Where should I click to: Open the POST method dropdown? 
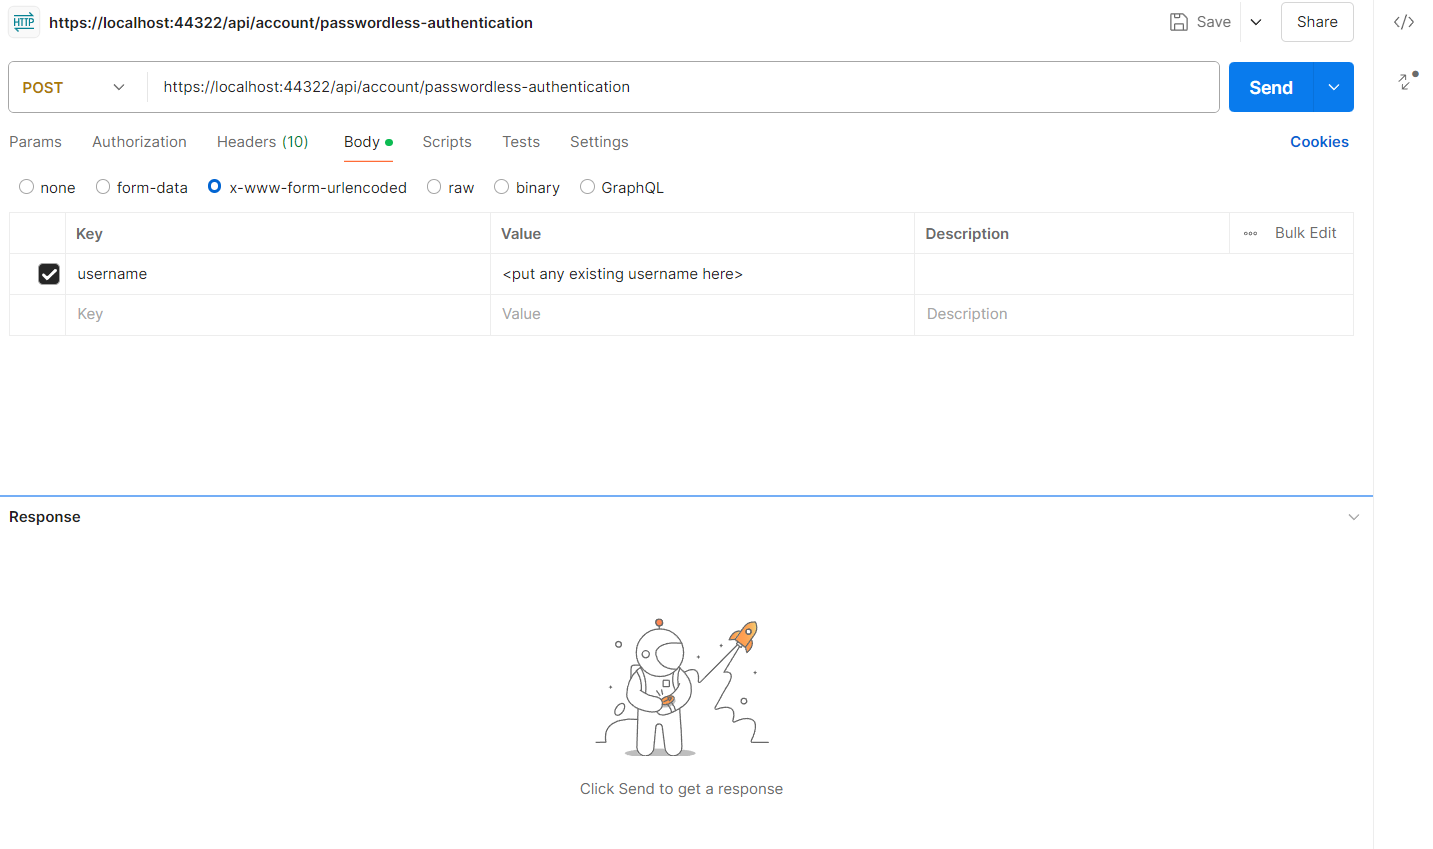76,88
